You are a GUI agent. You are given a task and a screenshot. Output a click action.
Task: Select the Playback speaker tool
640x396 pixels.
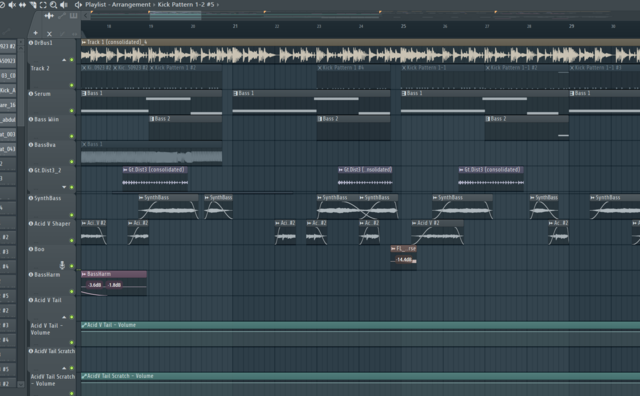click(x=64, y=5)
